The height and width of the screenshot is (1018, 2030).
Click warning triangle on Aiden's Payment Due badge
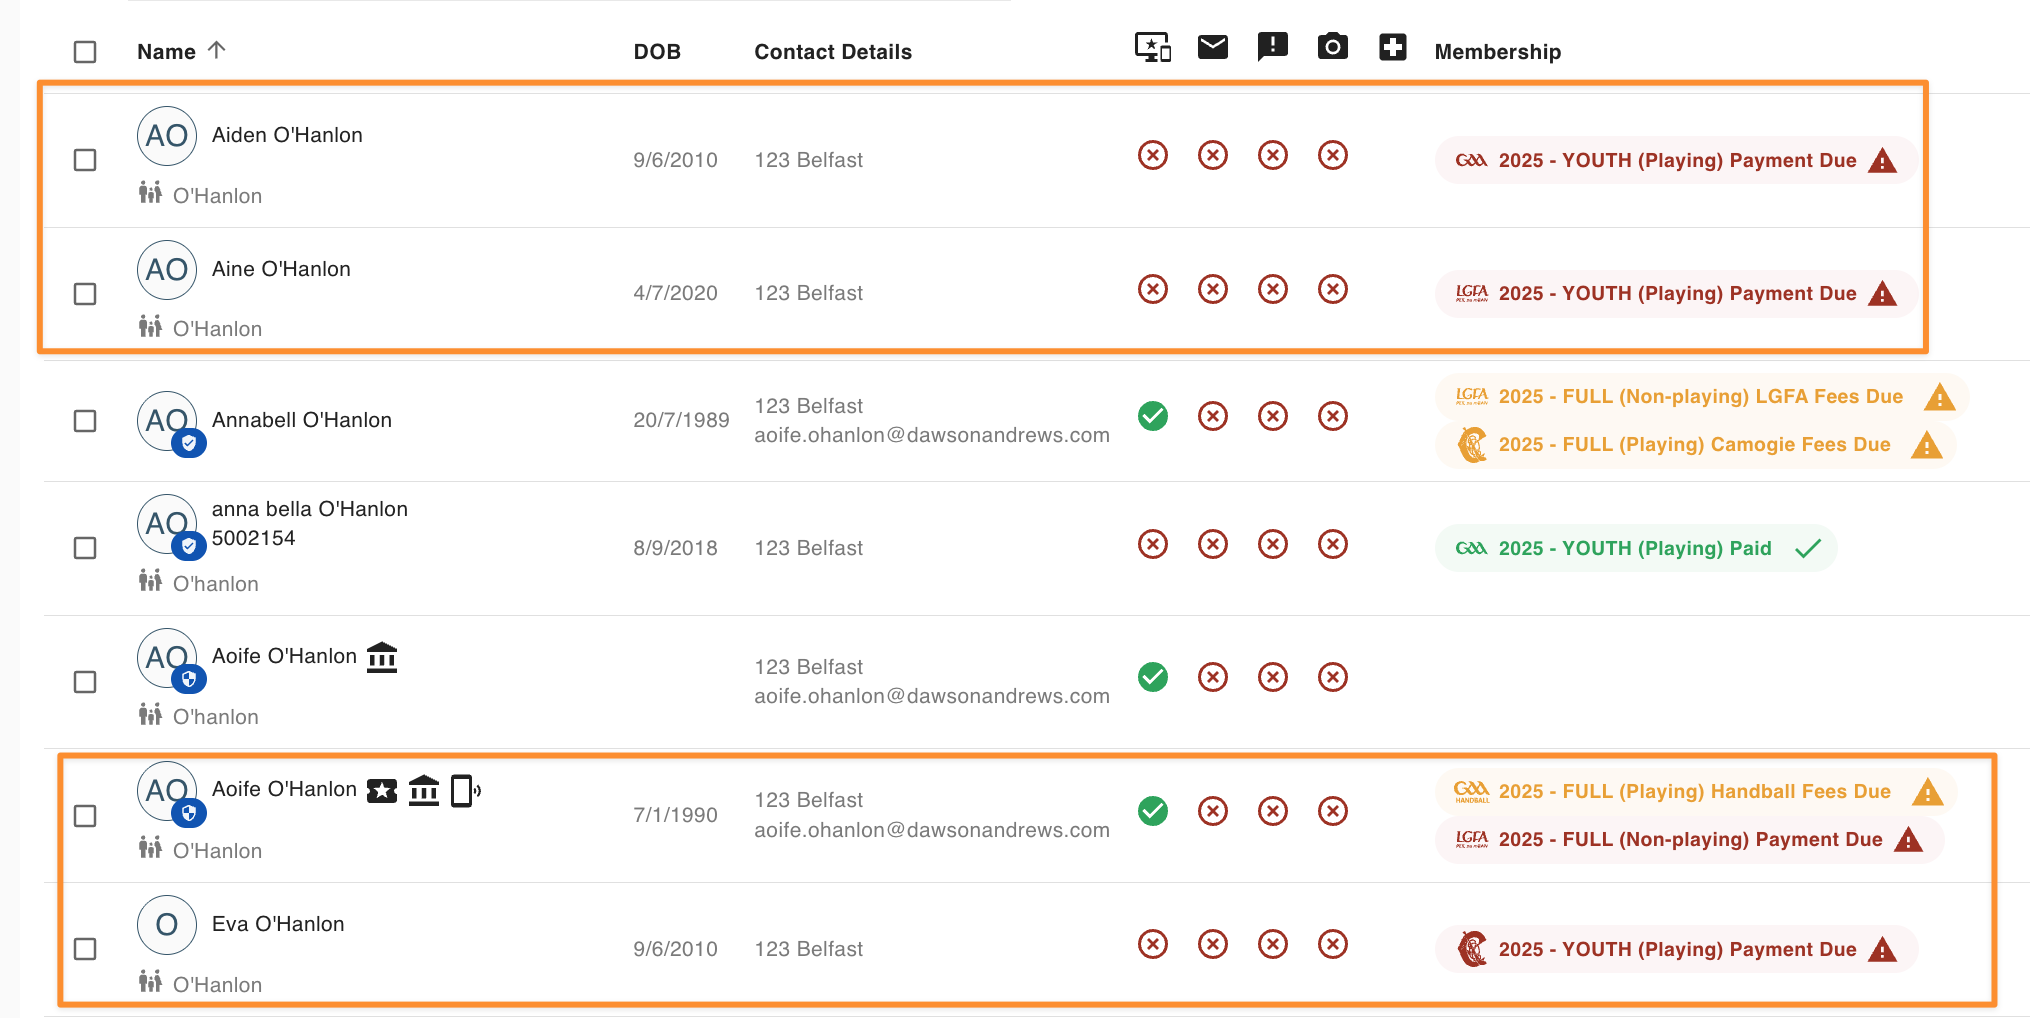click(1883, 160)
